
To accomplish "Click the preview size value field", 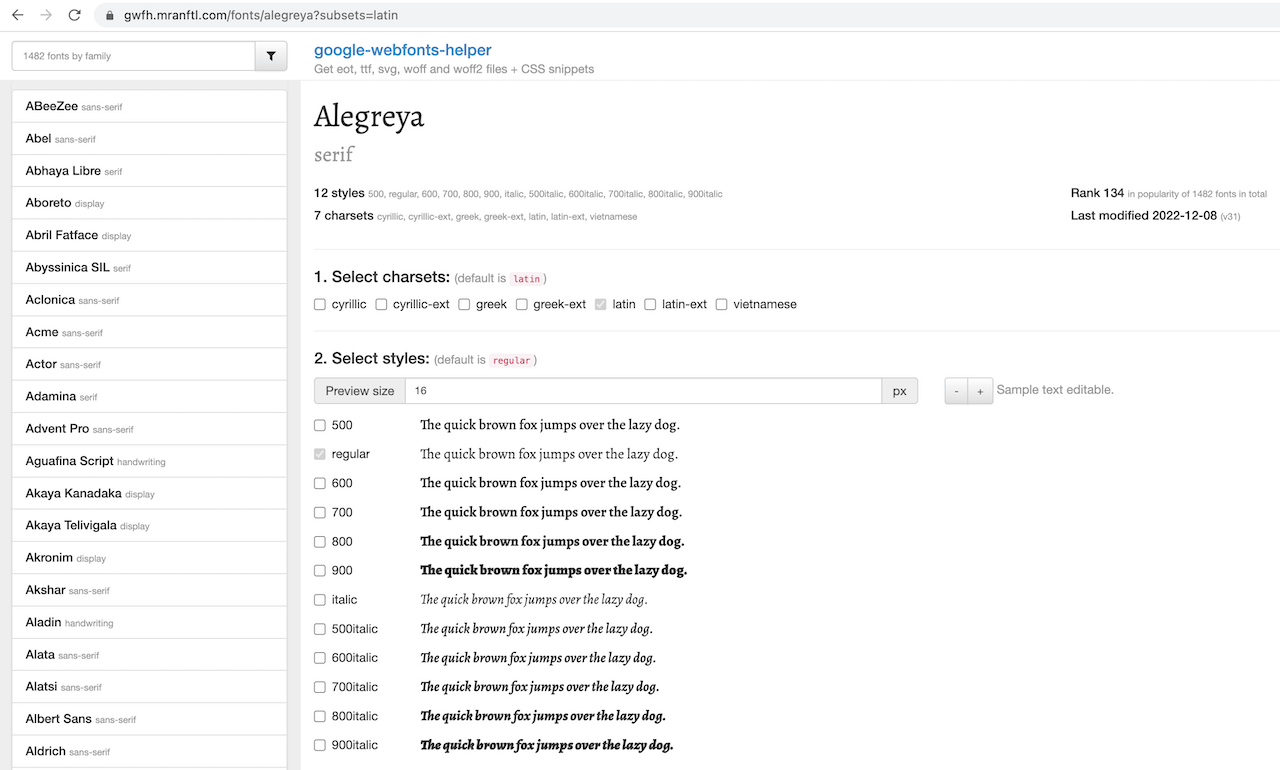I will [642, 391].
